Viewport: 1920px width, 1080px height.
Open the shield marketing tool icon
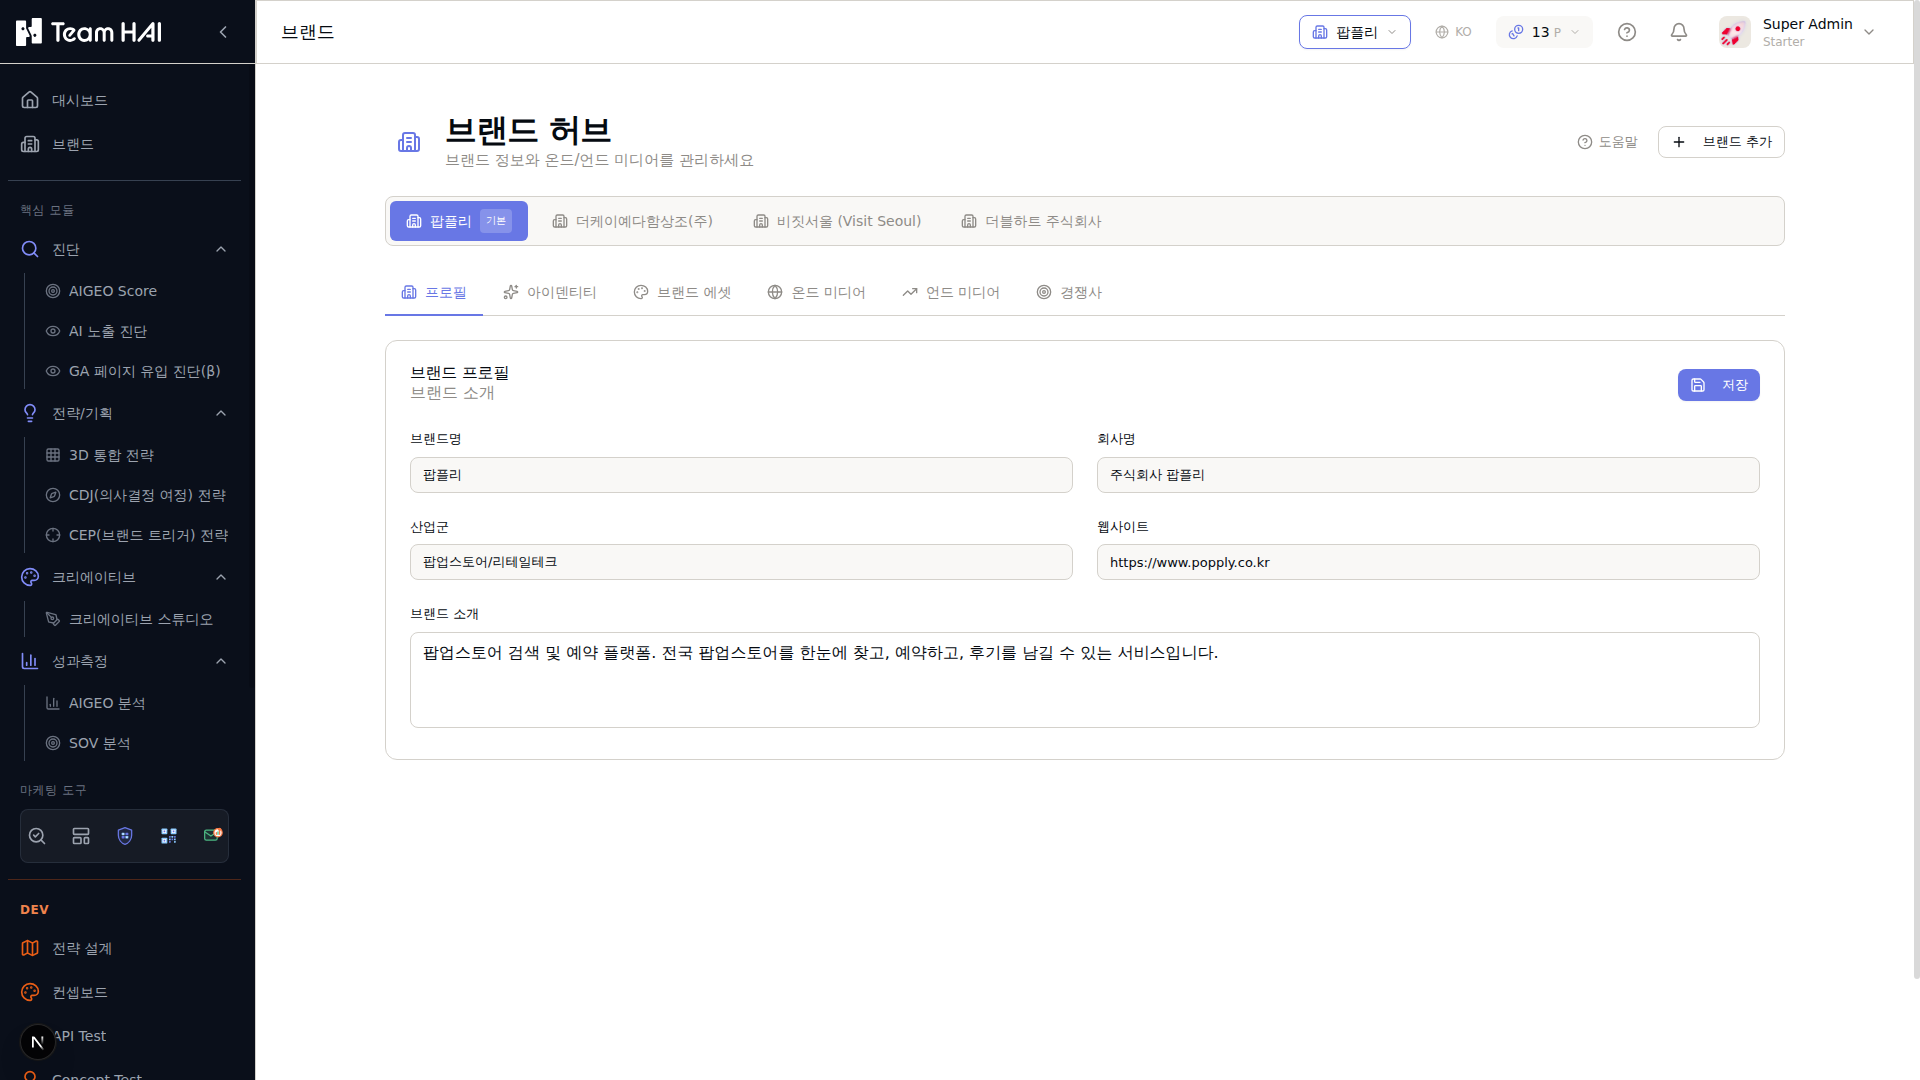tap(125, 836)
